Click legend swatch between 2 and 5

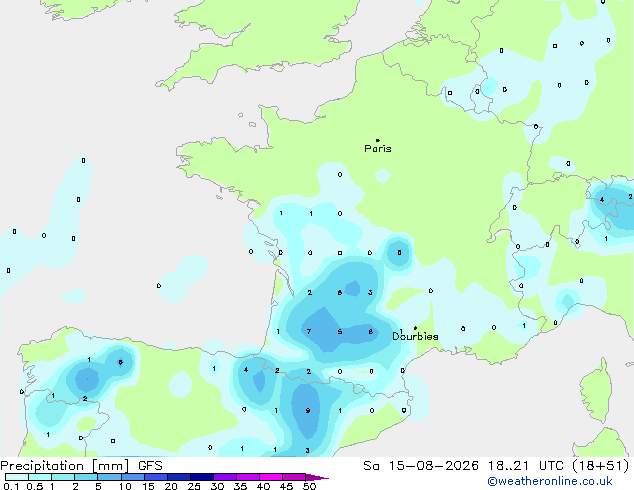tap(86, 477)
